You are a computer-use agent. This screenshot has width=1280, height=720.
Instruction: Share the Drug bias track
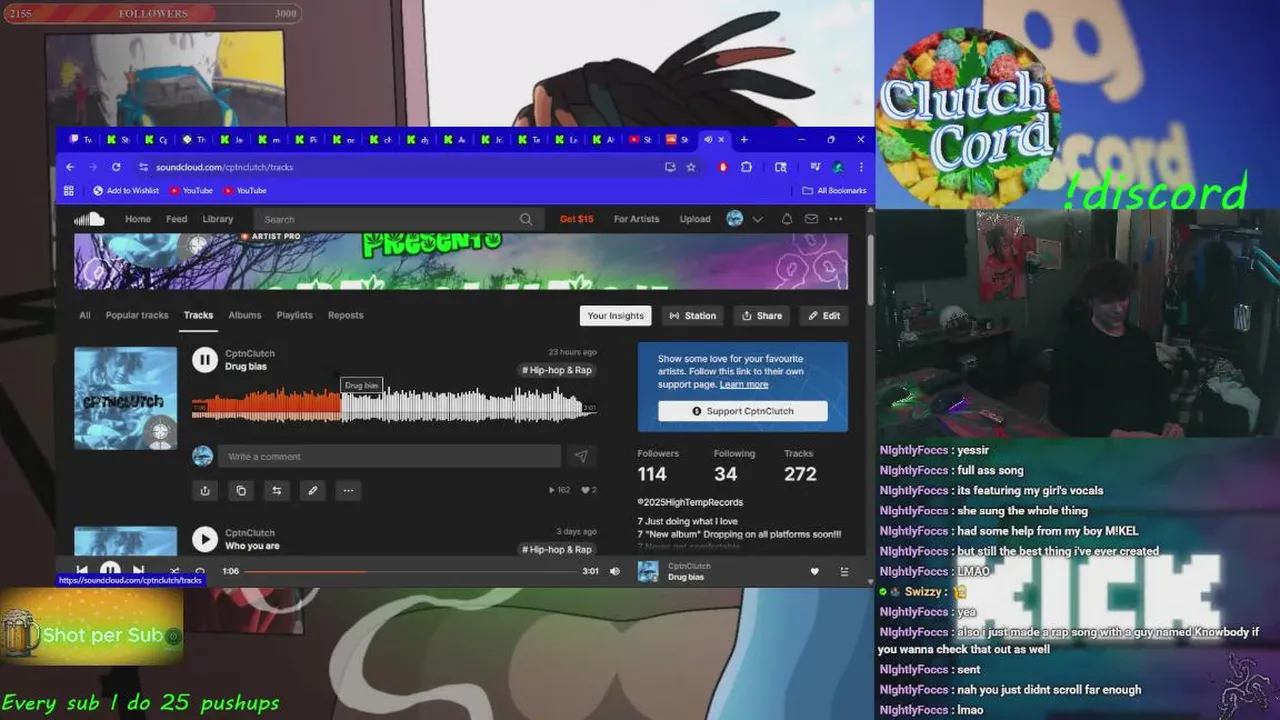205,490
